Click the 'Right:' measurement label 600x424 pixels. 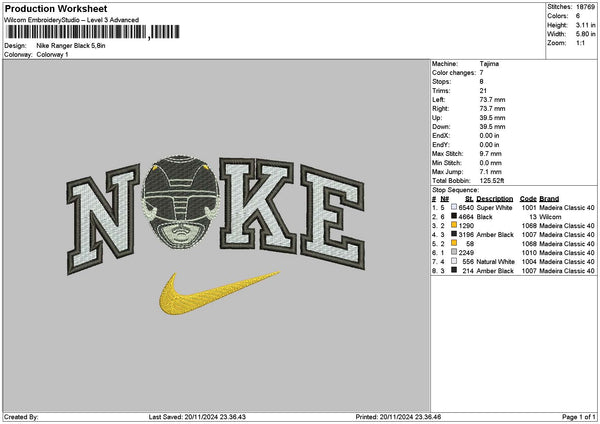440,109
